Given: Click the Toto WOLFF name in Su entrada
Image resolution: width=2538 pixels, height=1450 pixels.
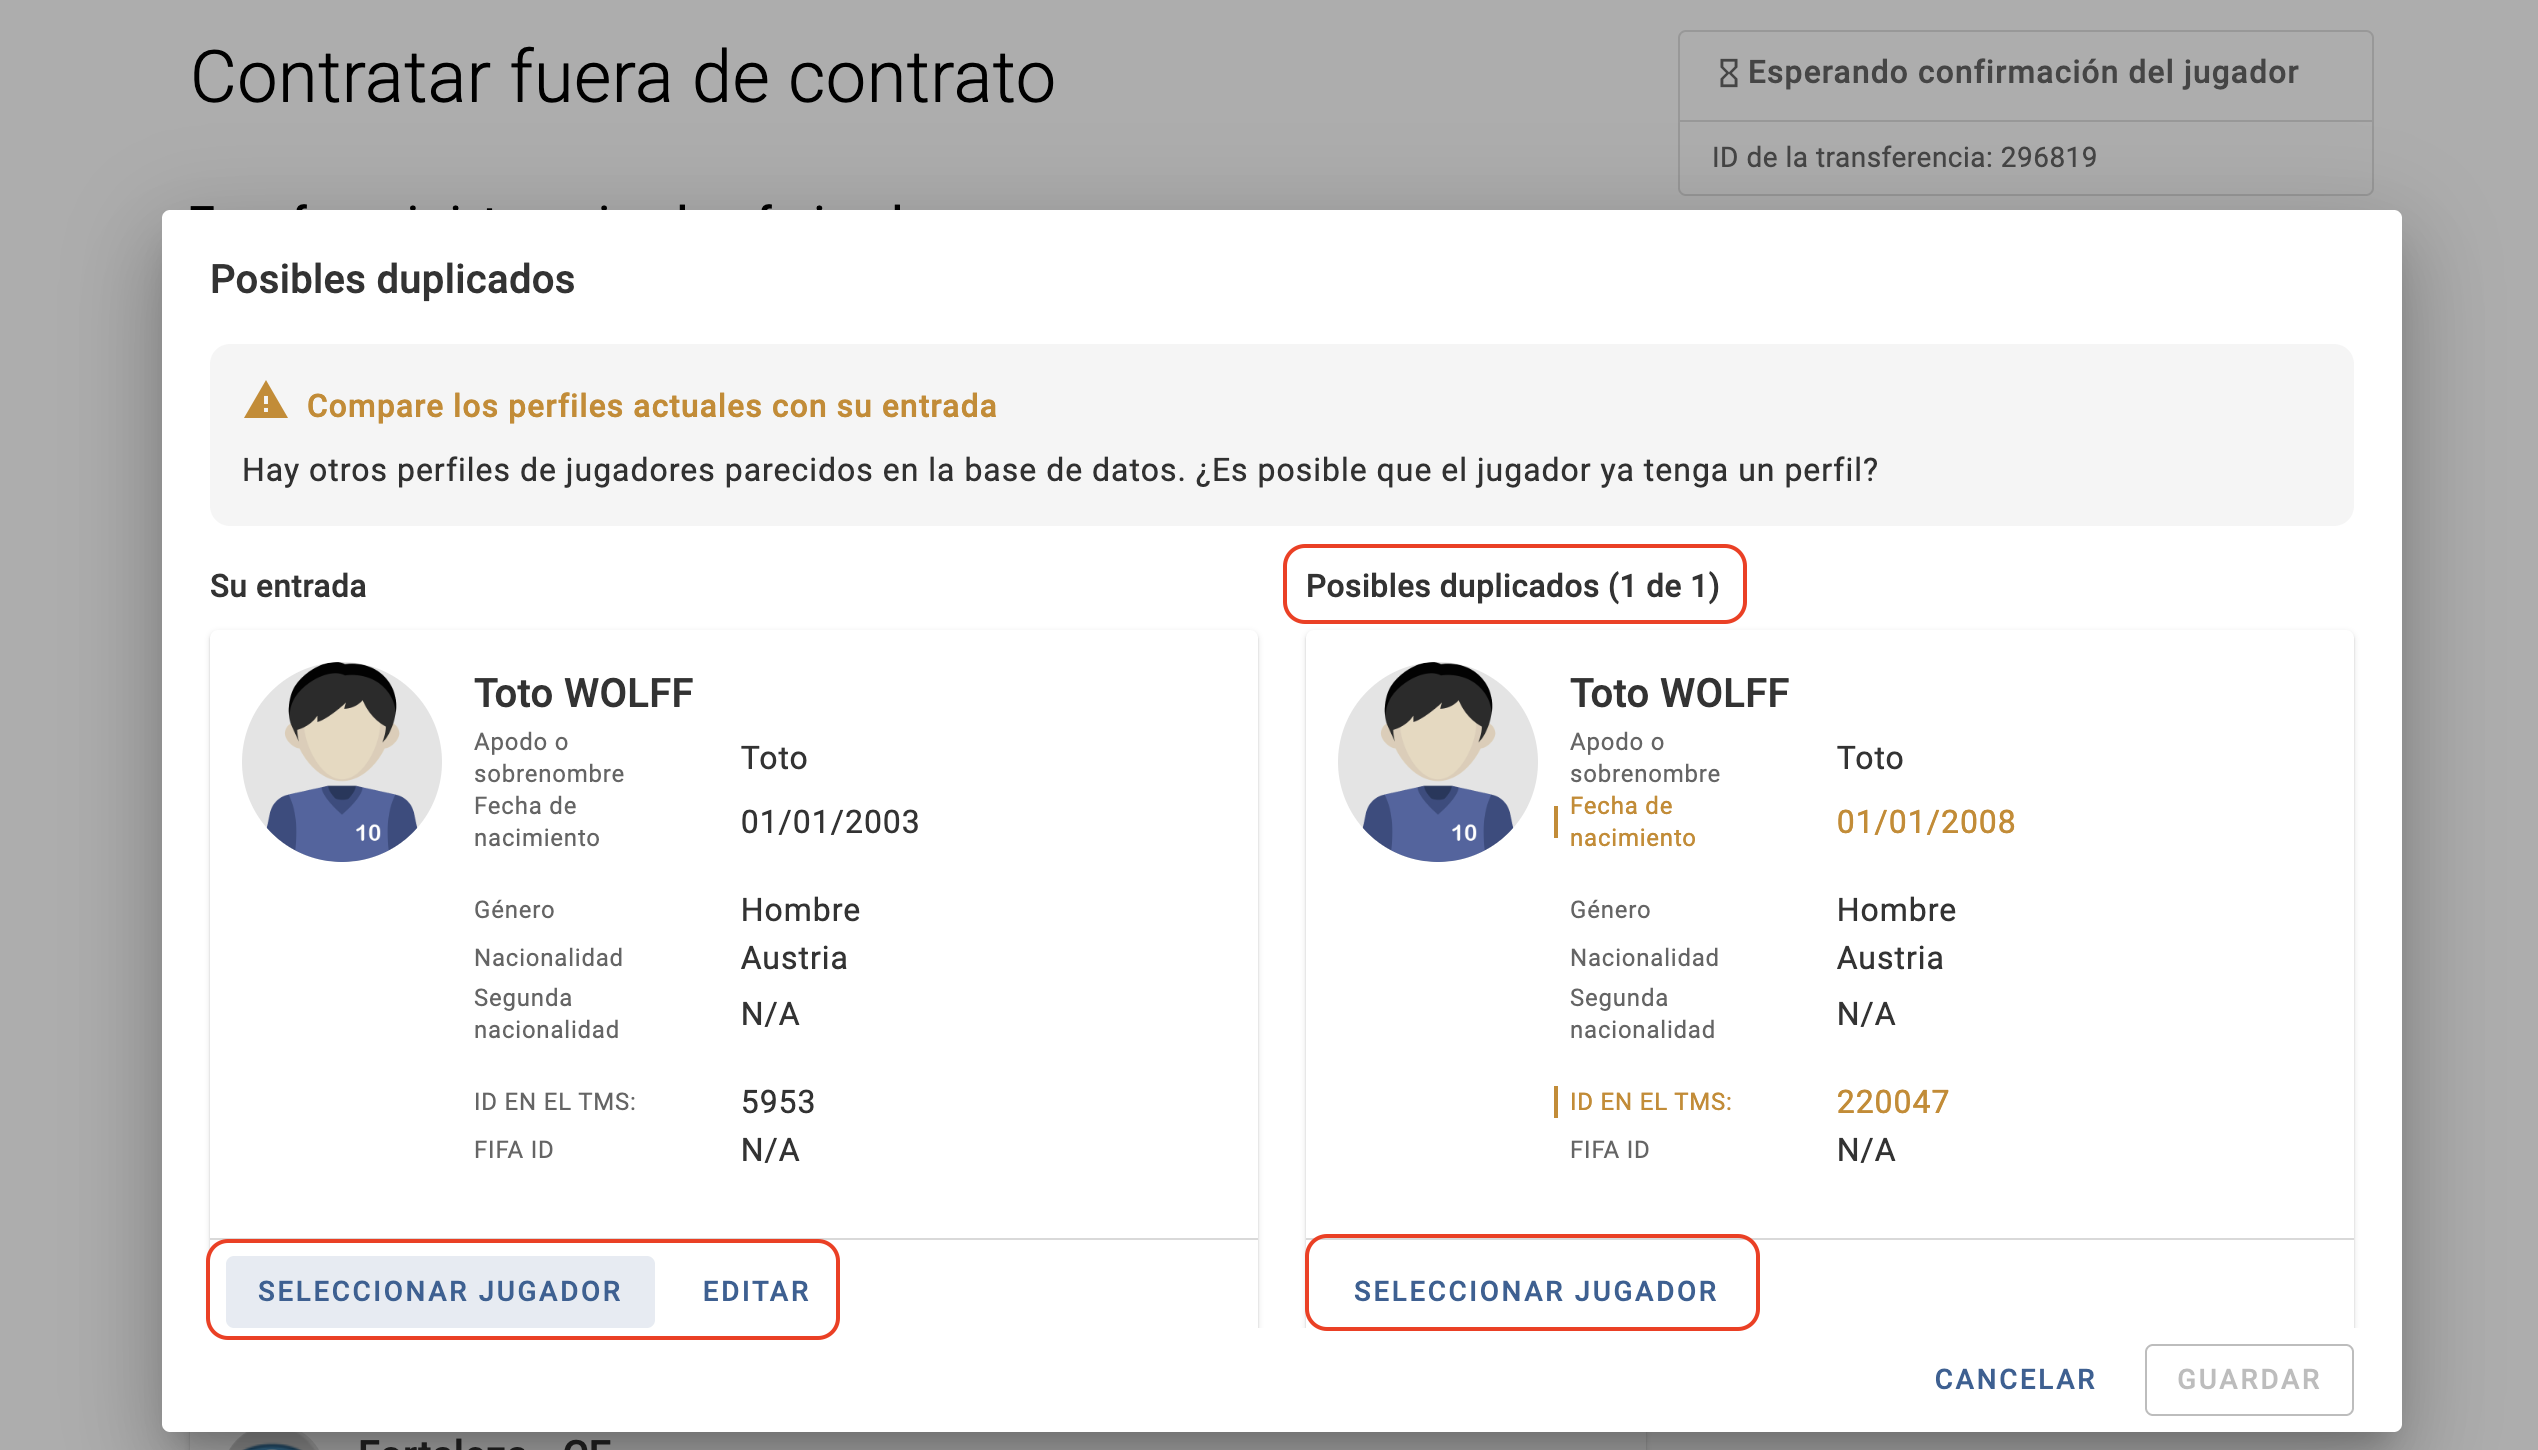Looking at the screenshot, I should pos(584,693).
